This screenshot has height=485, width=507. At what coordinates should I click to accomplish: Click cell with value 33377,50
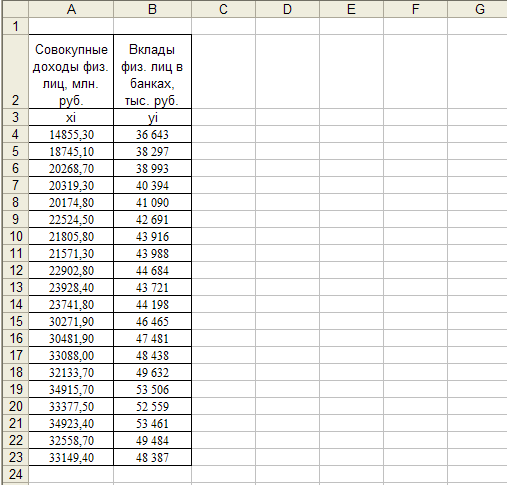point(71,406)
